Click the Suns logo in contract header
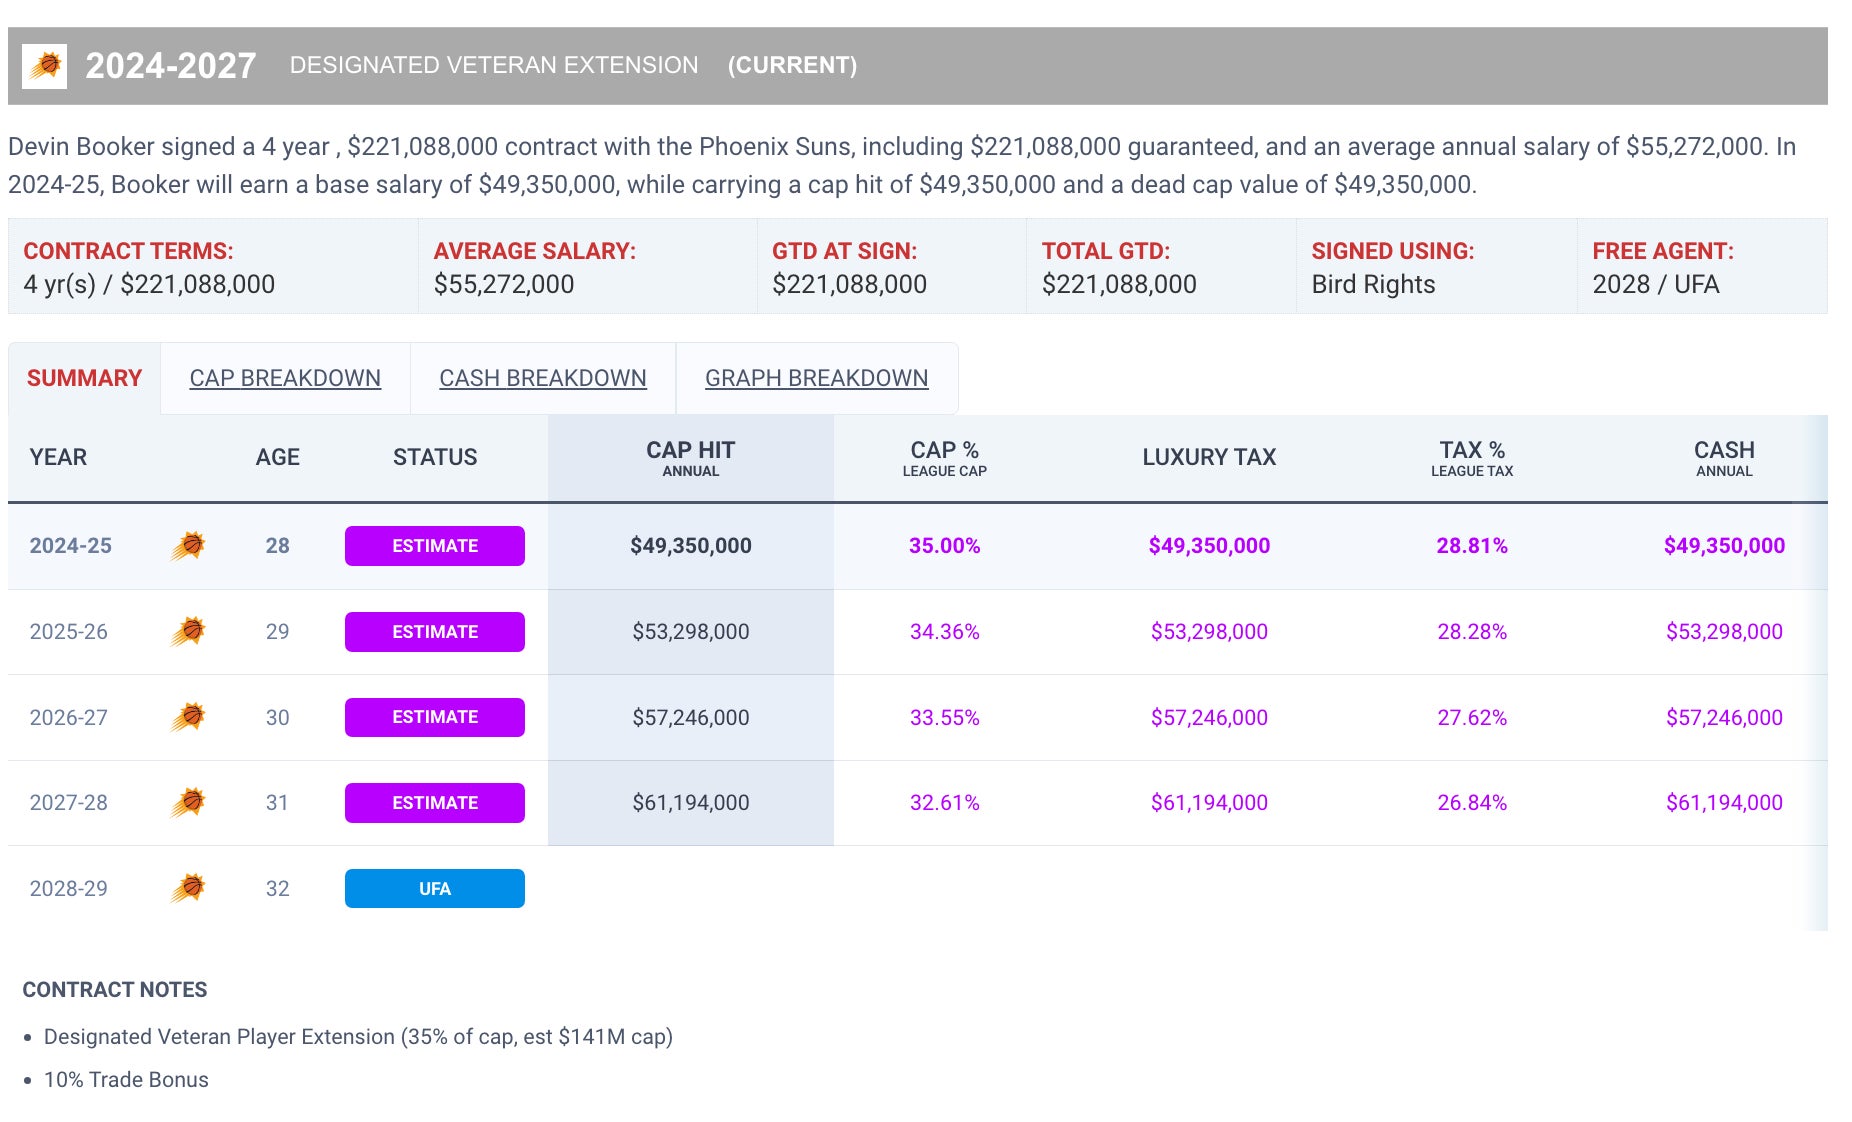This screenshot has width=1852, height=1122. point(44,66)
